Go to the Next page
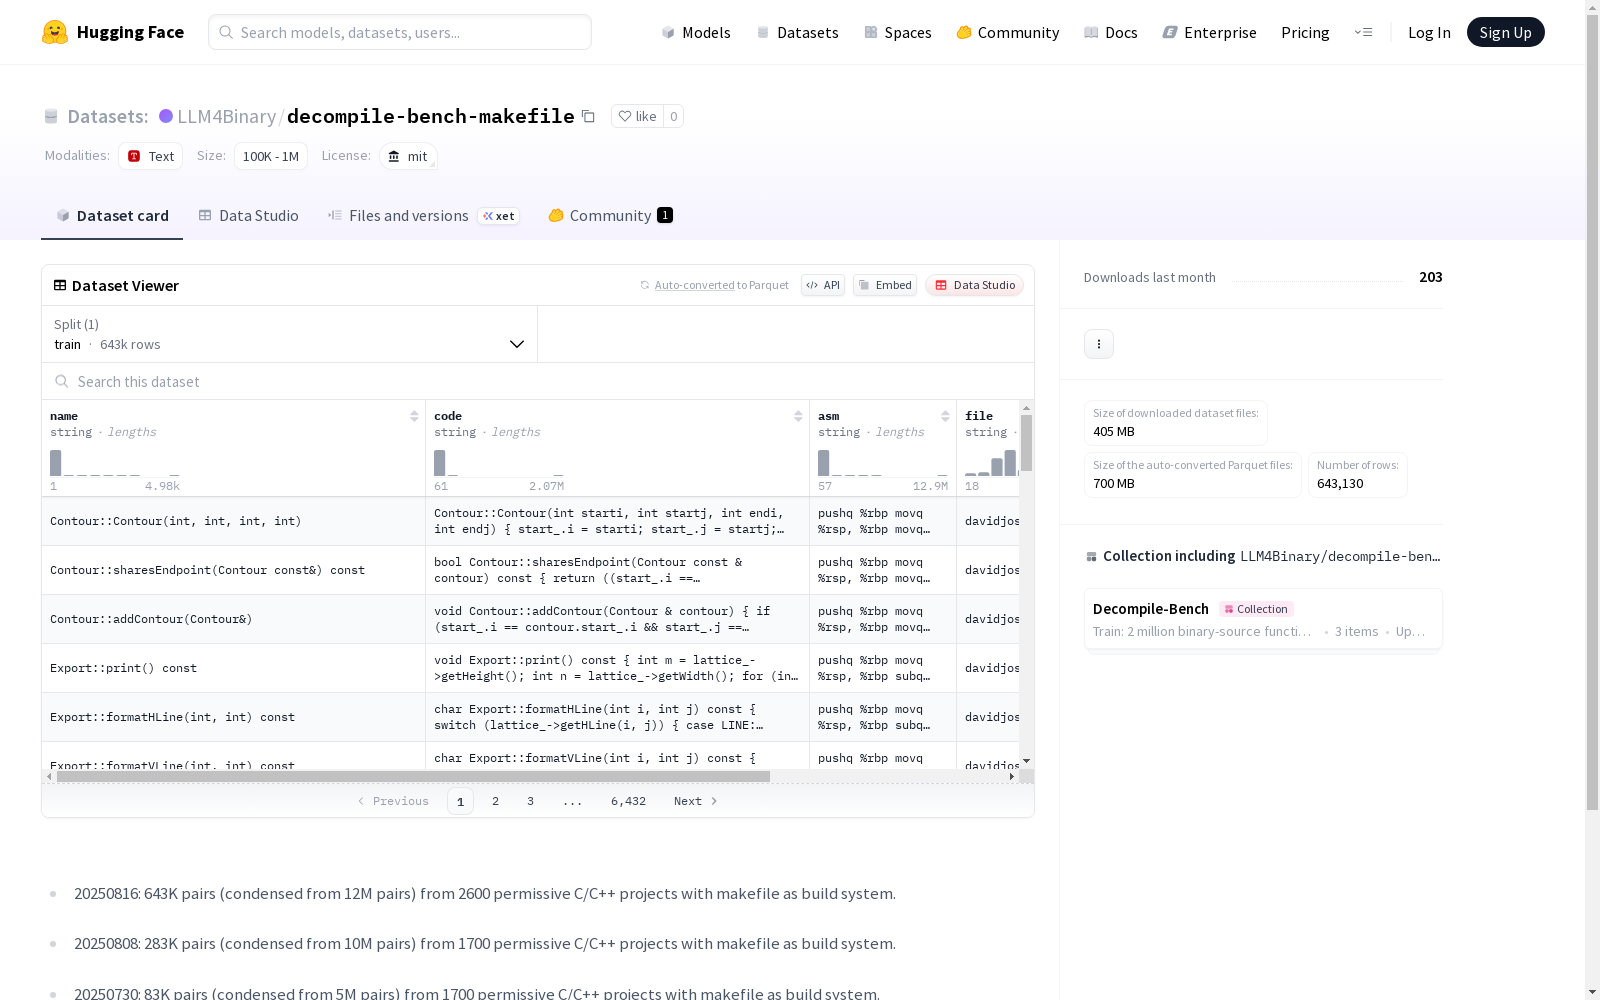Viewport: 1600px width, 1000px height. [695, 801]
